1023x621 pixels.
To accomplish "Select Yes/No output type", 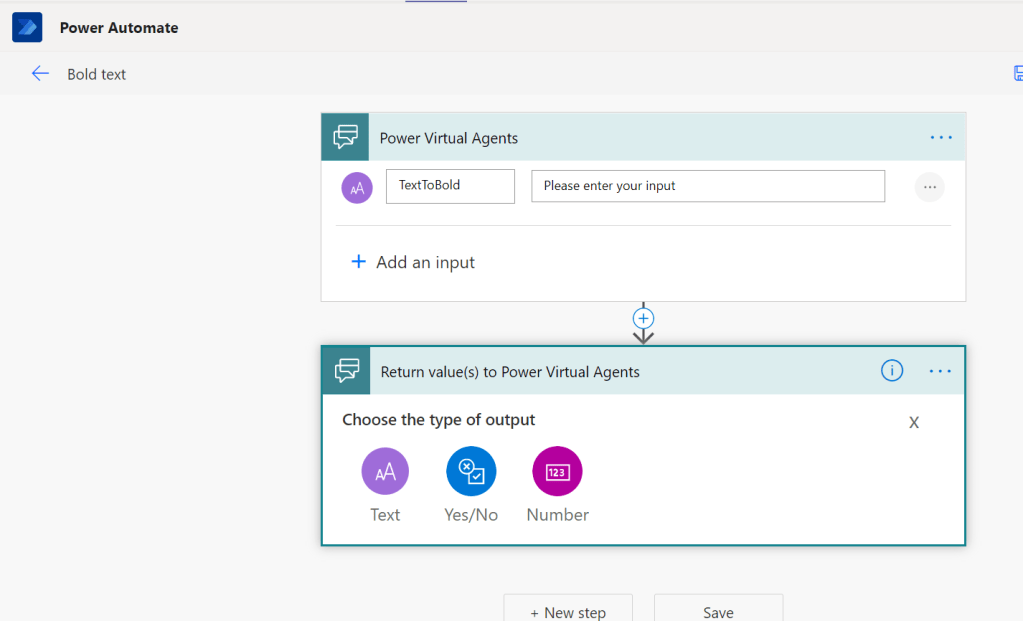I will click(471, 471).
